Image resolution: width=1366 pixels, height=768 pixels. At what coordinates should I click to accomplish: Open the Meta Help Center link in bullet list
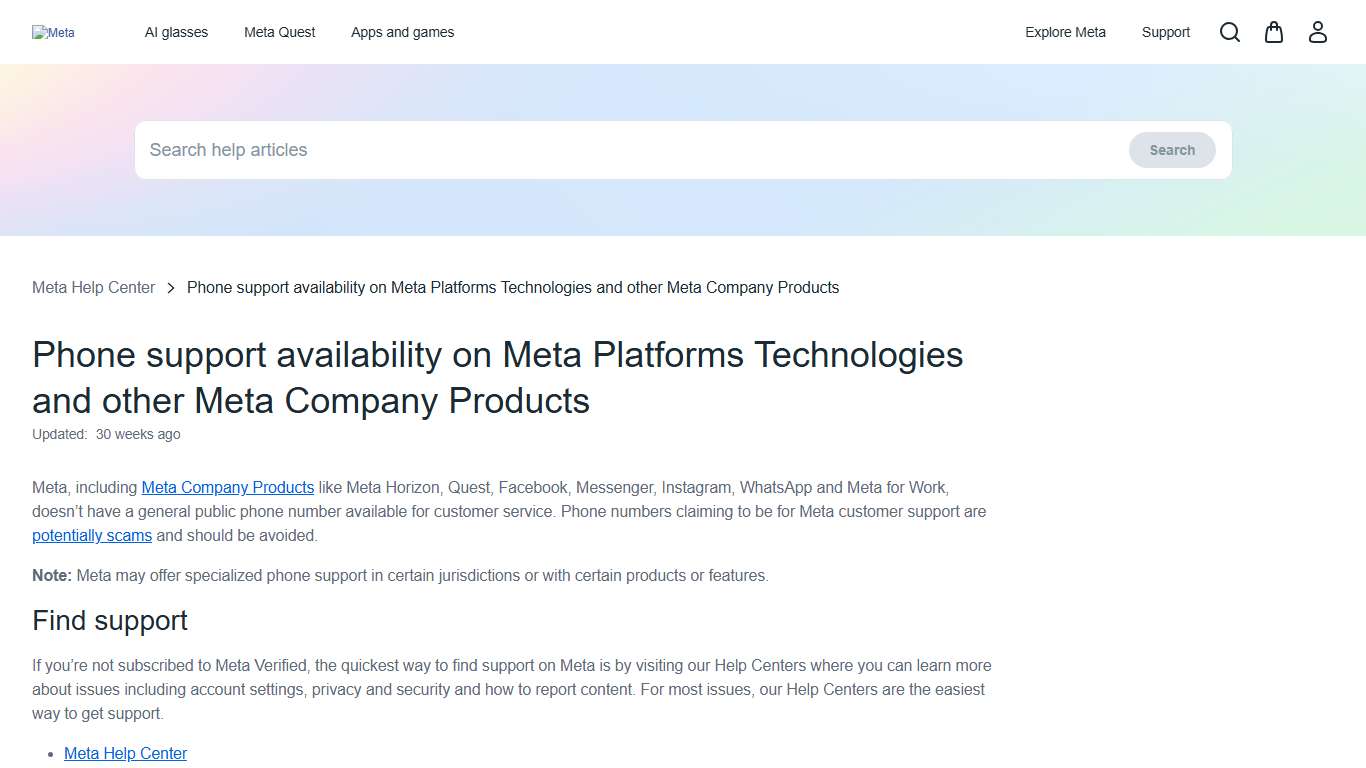(125, 753)
